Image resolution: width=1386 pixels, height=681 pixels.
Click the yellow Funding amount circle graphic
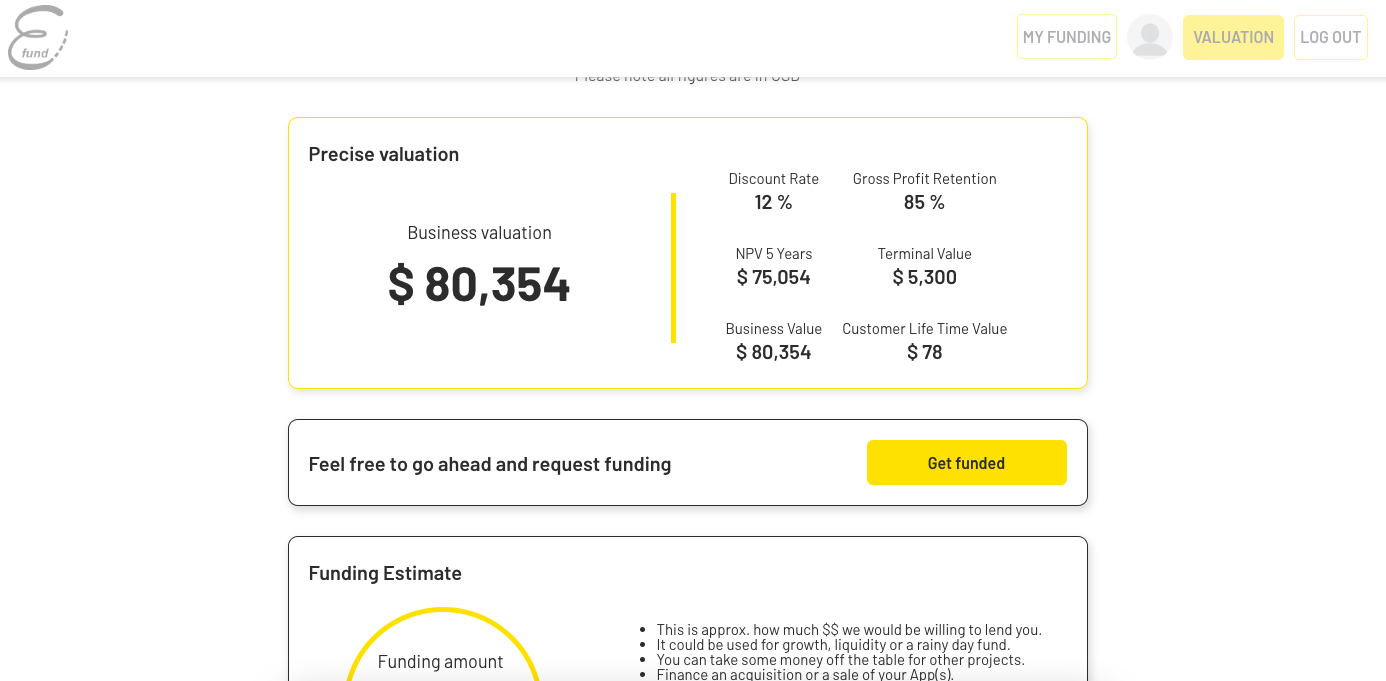tap(441, 655)
